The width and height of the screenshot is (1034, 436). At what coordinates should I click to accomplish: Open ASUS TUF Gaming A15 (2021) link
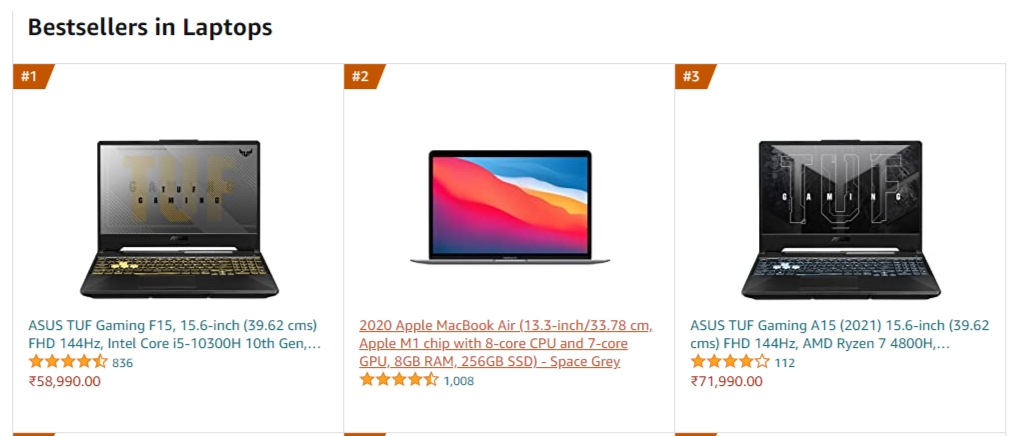(839, 334)
